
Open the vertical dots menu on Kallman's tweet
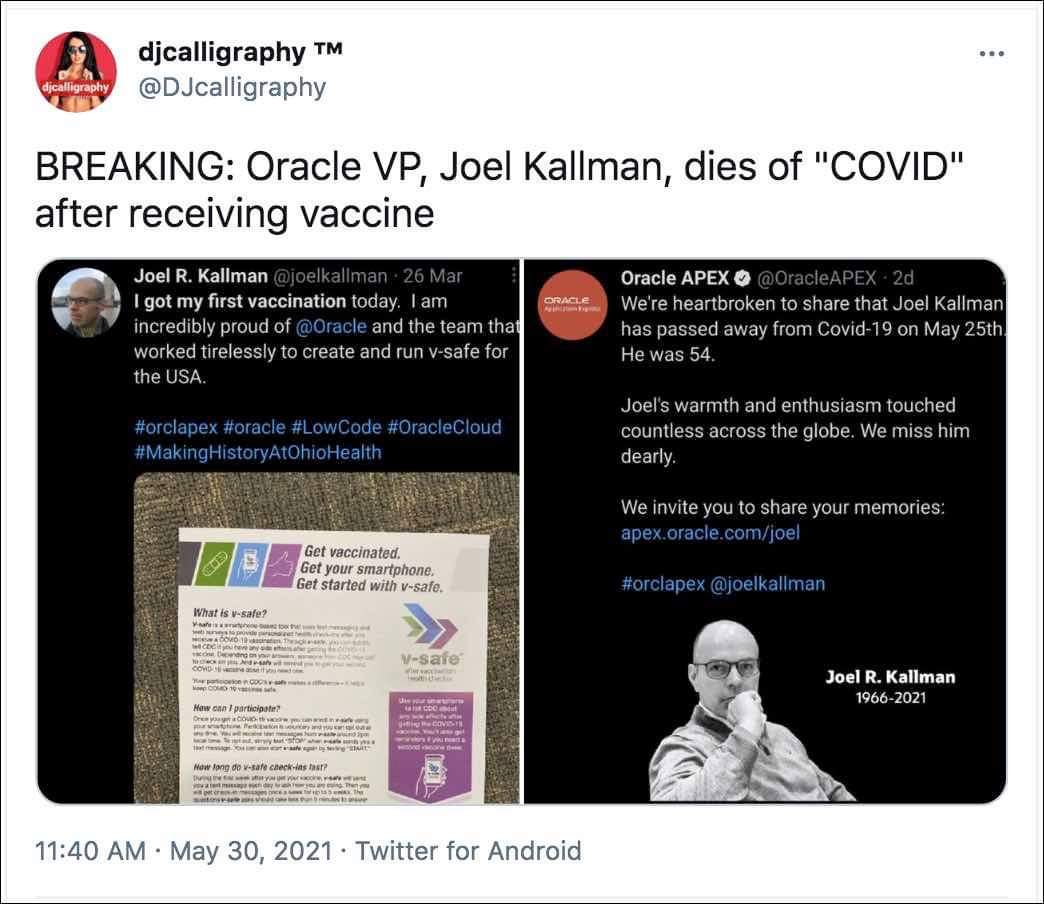(514, 276)
